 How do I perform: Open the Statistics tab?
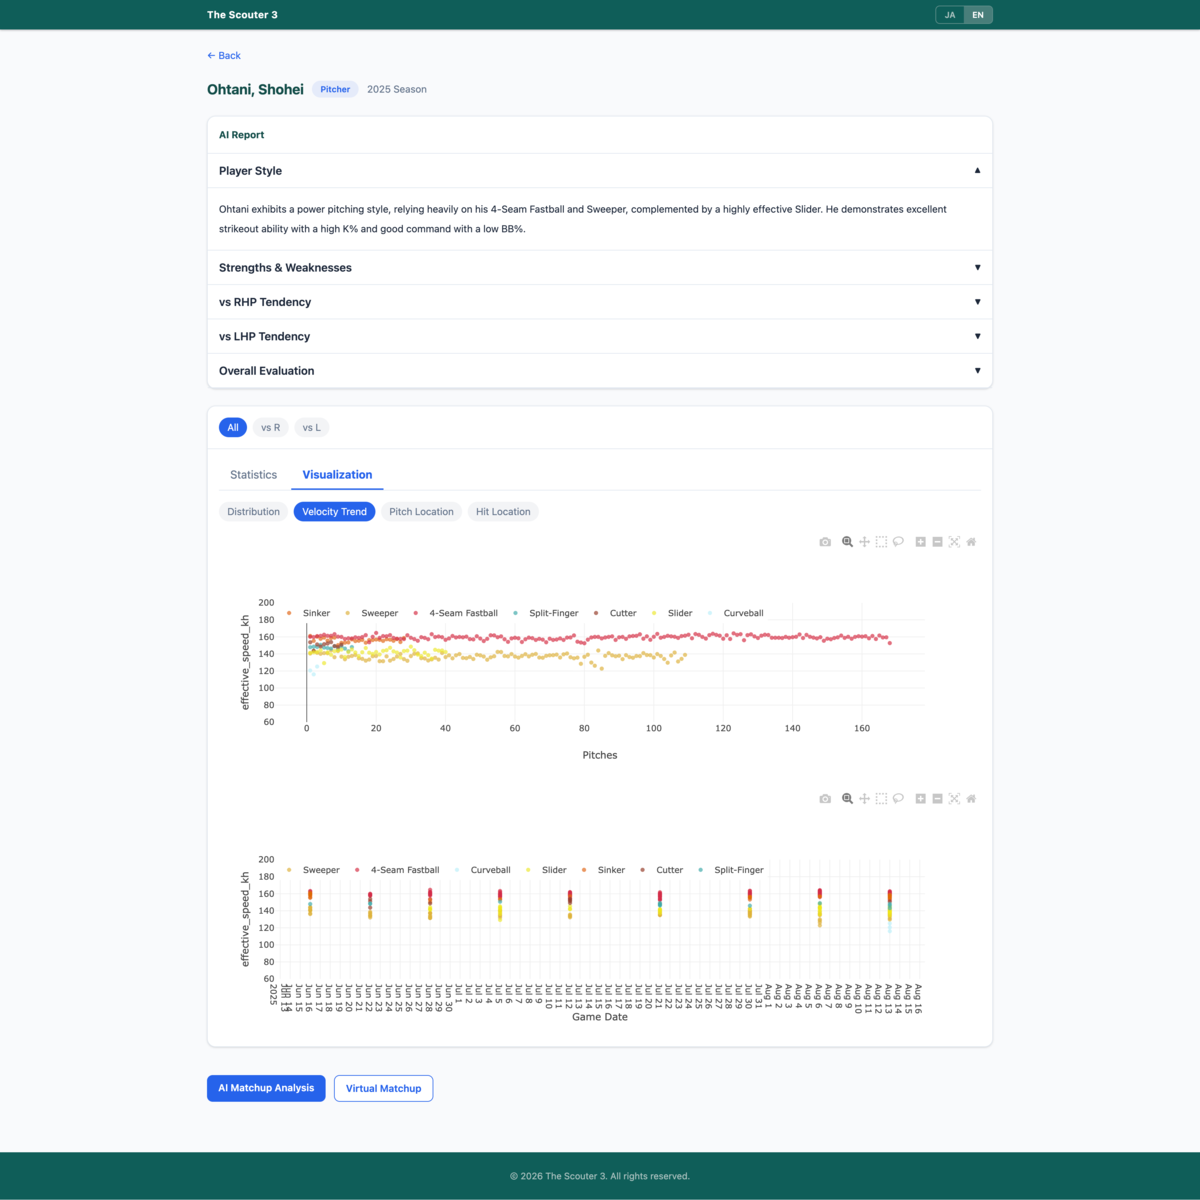click(x=254, y=475)
